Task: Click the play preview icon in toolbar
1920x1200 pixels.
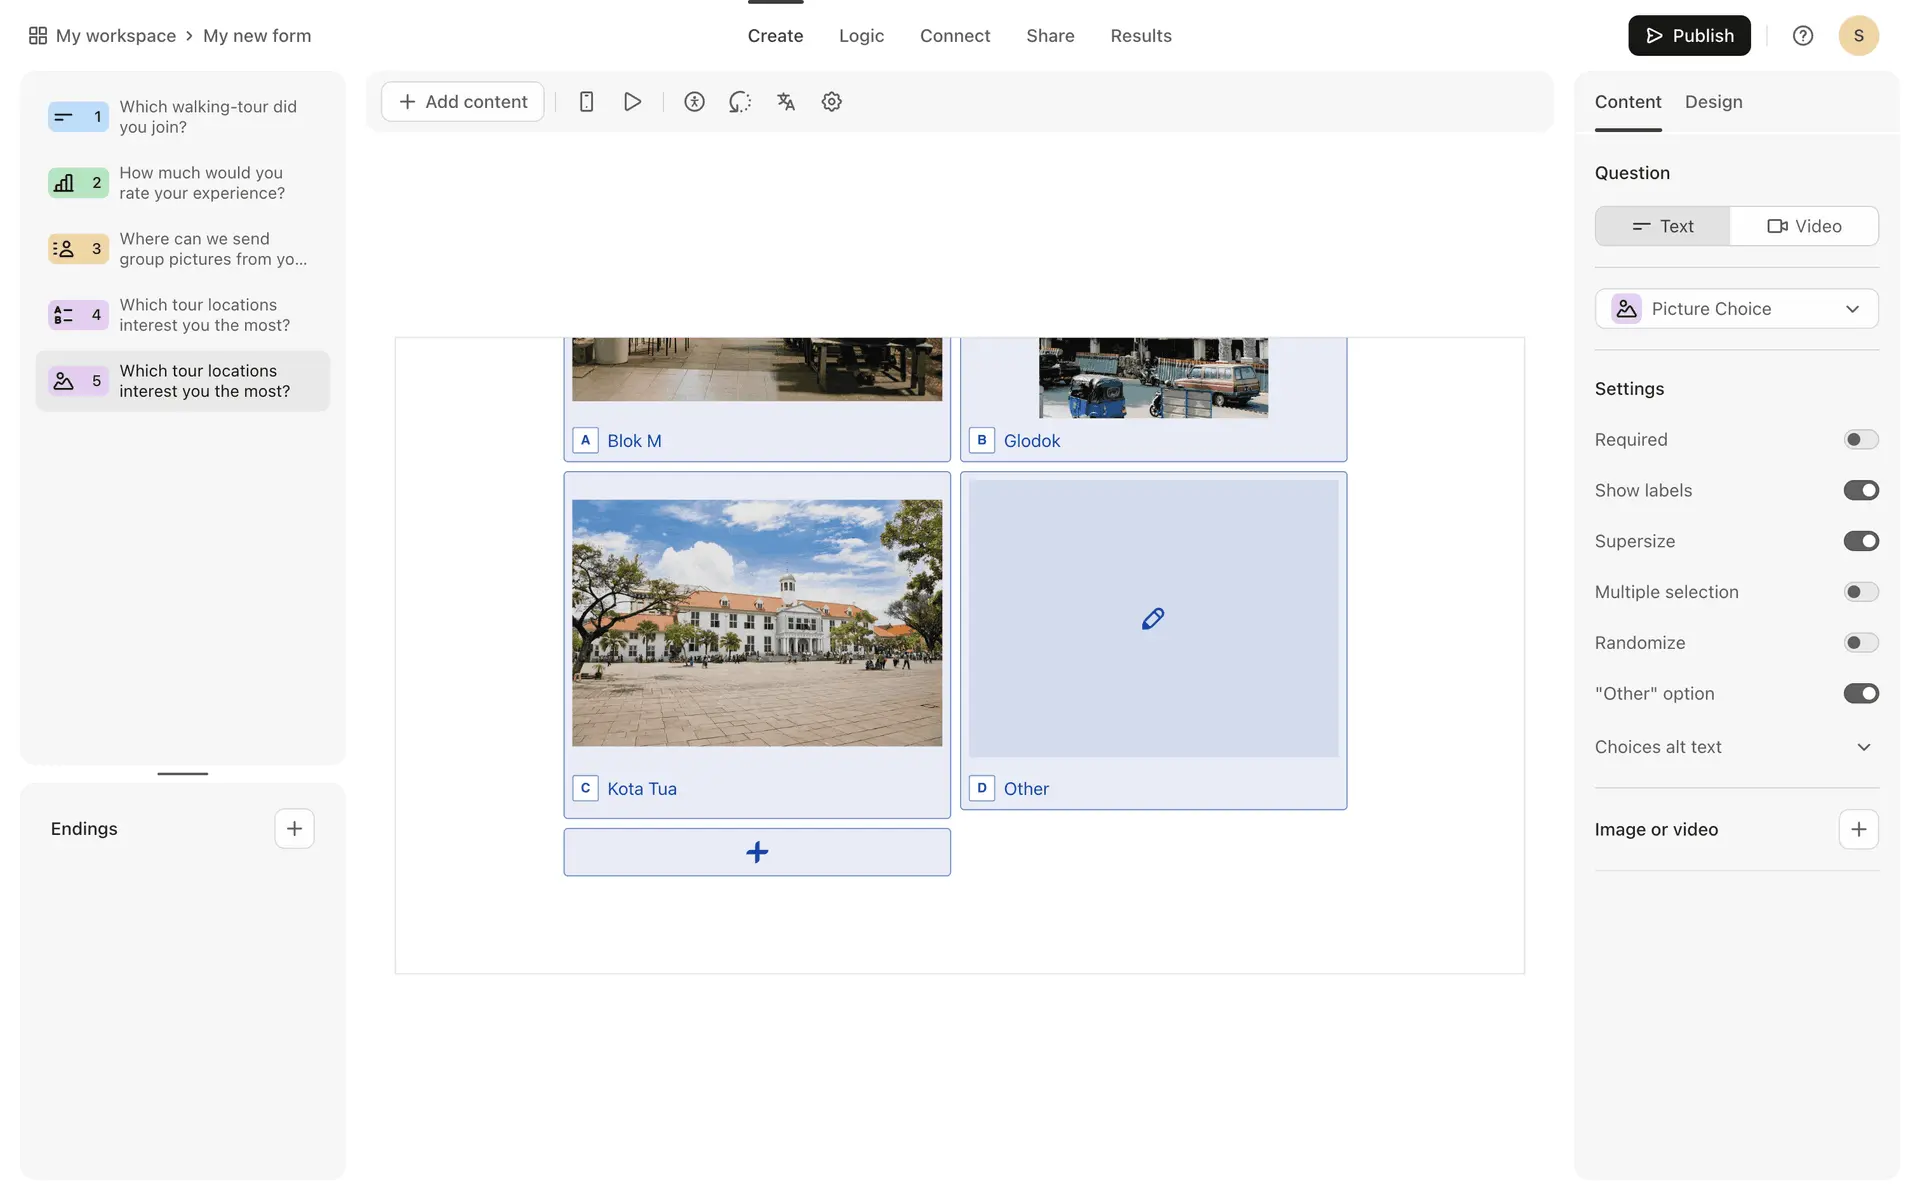Action: point(632,102)
